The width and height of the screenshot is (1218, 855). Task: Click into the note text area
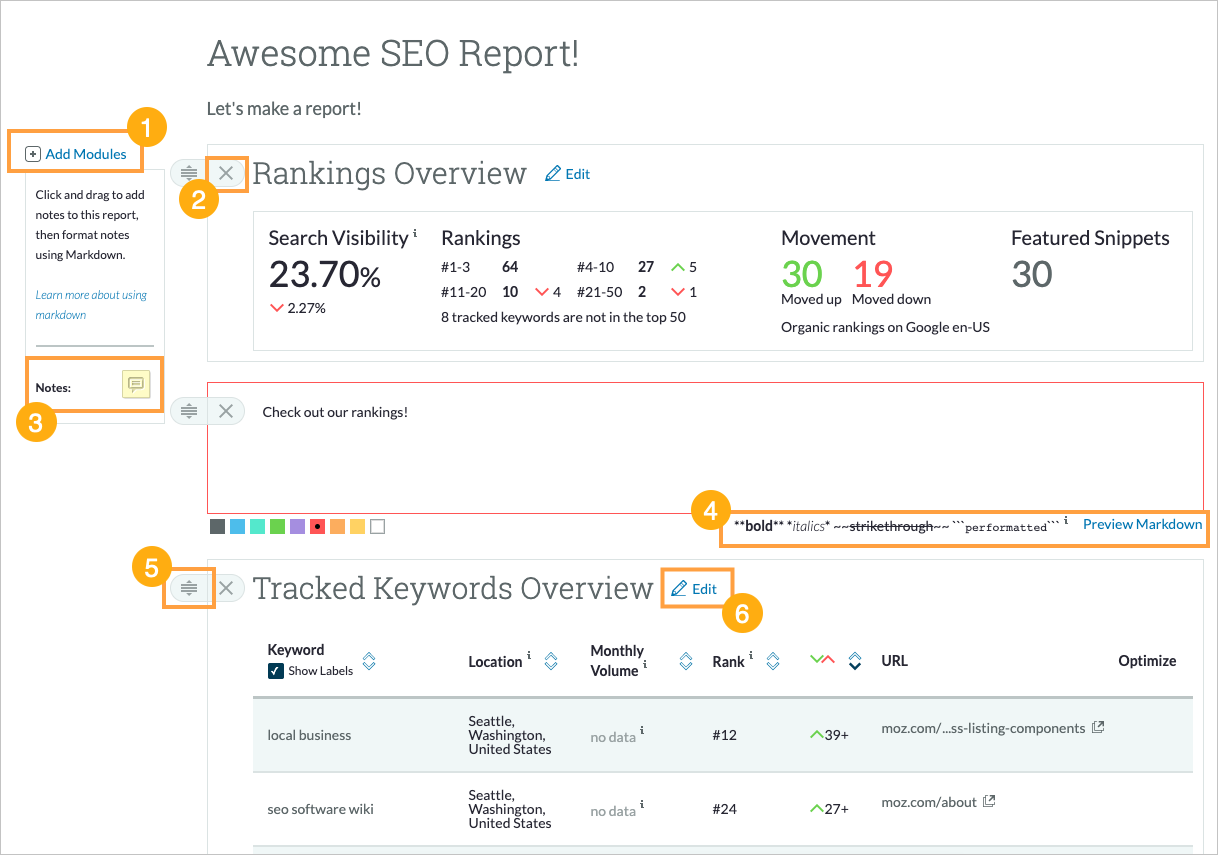click(700, 450)
